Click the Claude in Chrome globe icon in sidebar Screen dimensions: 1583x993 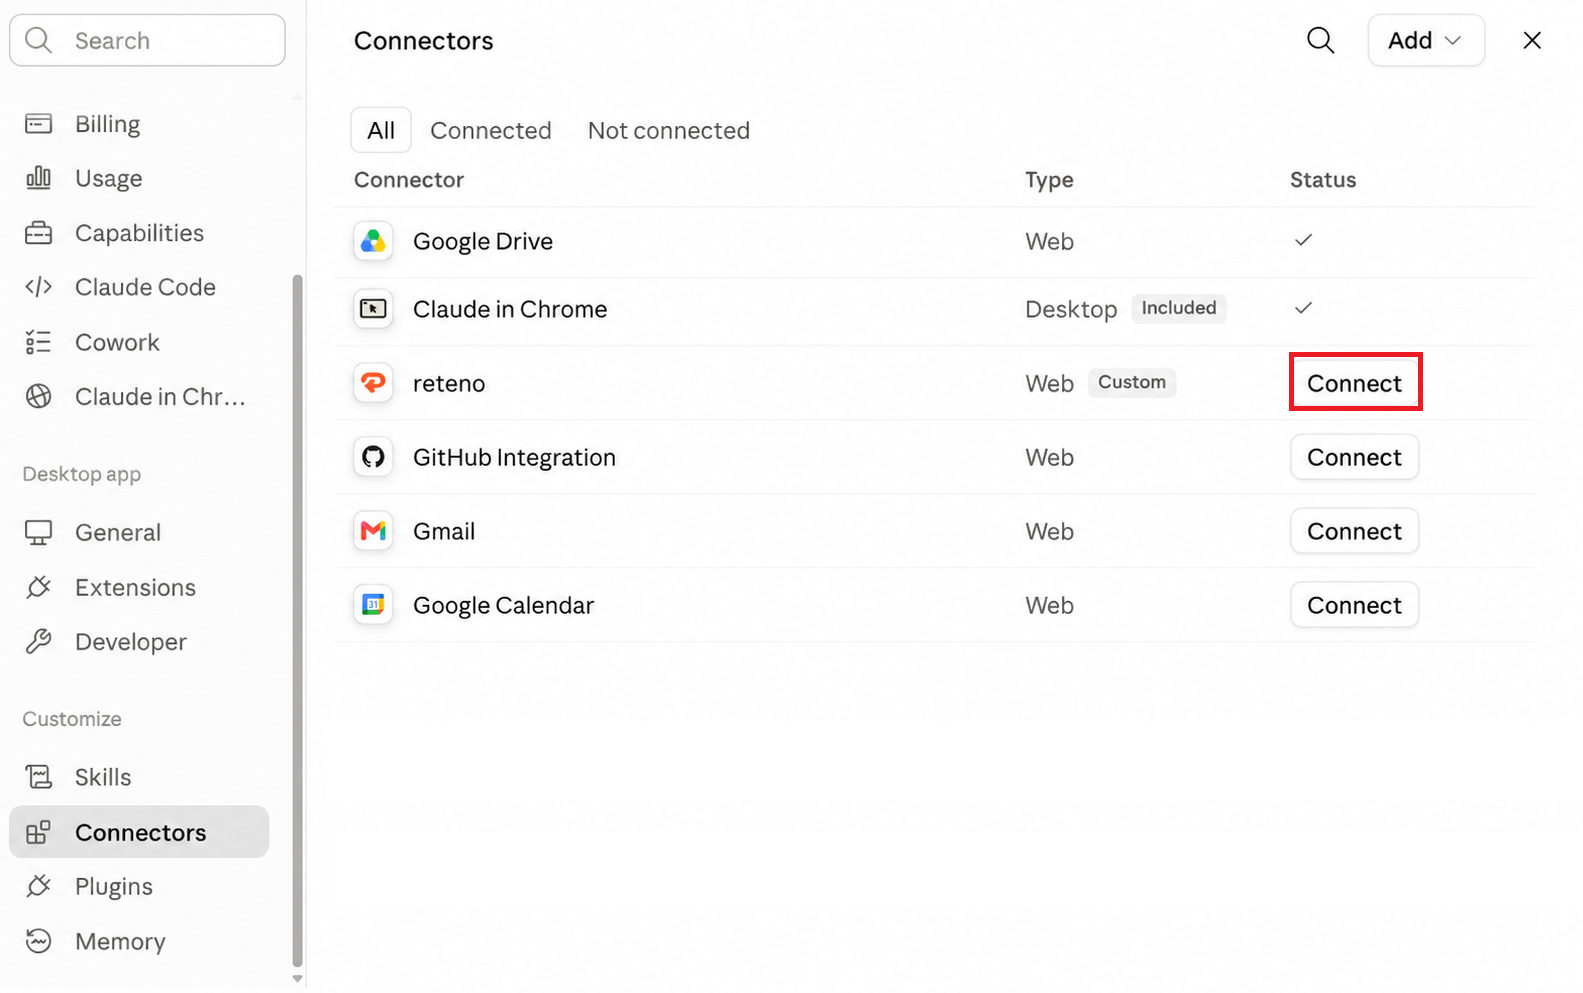[x=38, y=397]
